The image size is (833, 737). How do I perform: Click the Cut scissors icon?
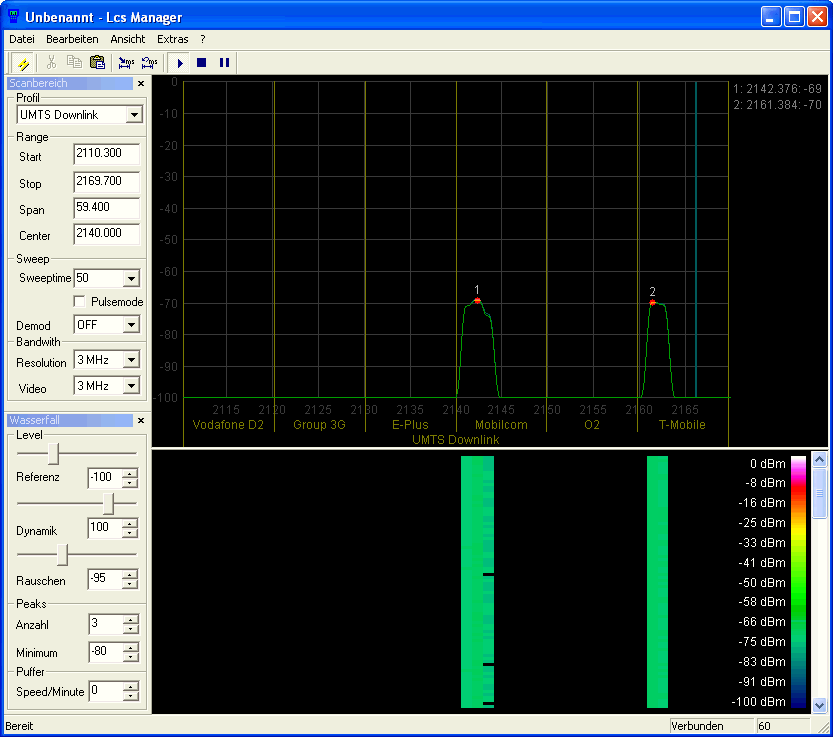point(52,63)
